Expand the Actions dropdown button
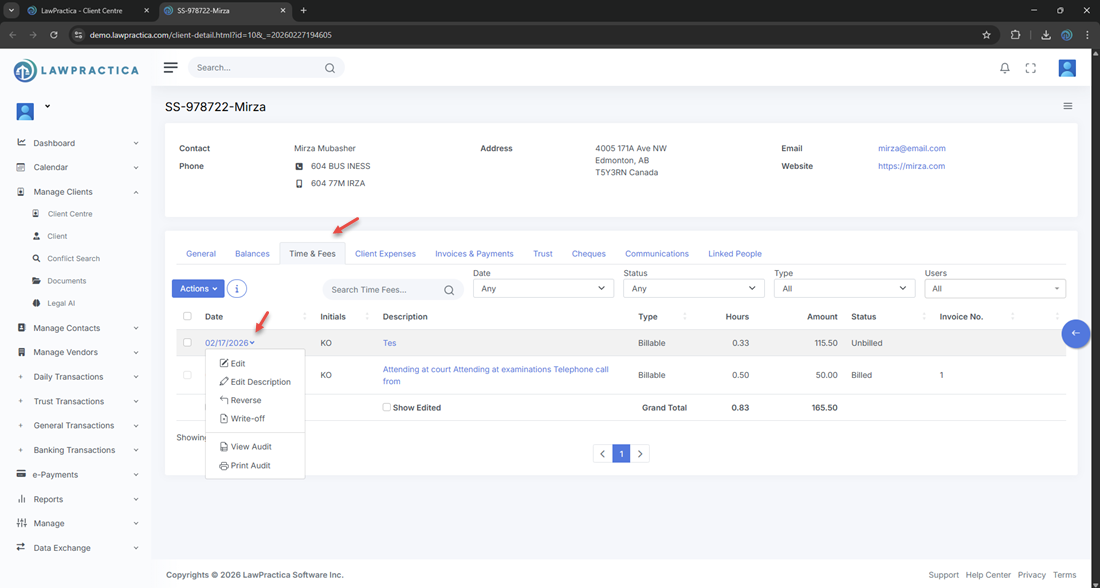The height and width of the screenshot is (588, 1100). pos(198,289)
